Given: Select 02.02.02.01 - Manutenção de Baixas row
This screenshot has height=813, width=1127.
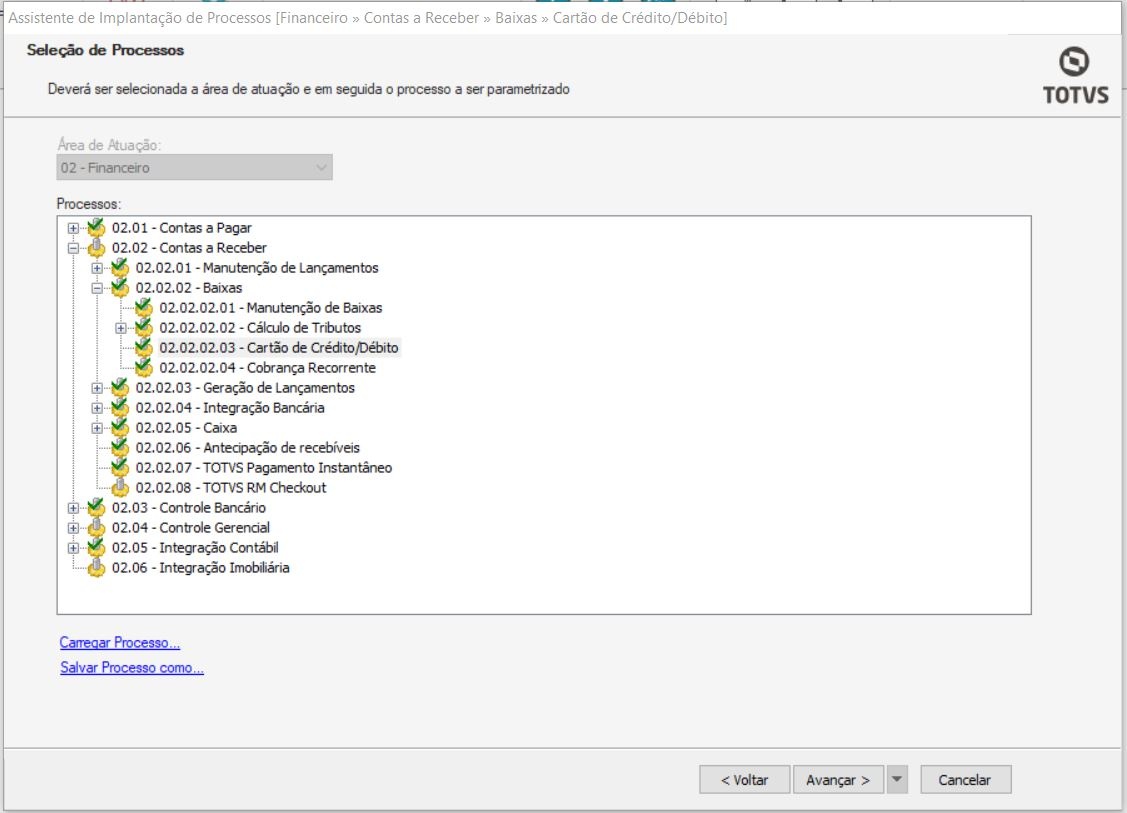Looking at the screenshot, I should 270,308.
